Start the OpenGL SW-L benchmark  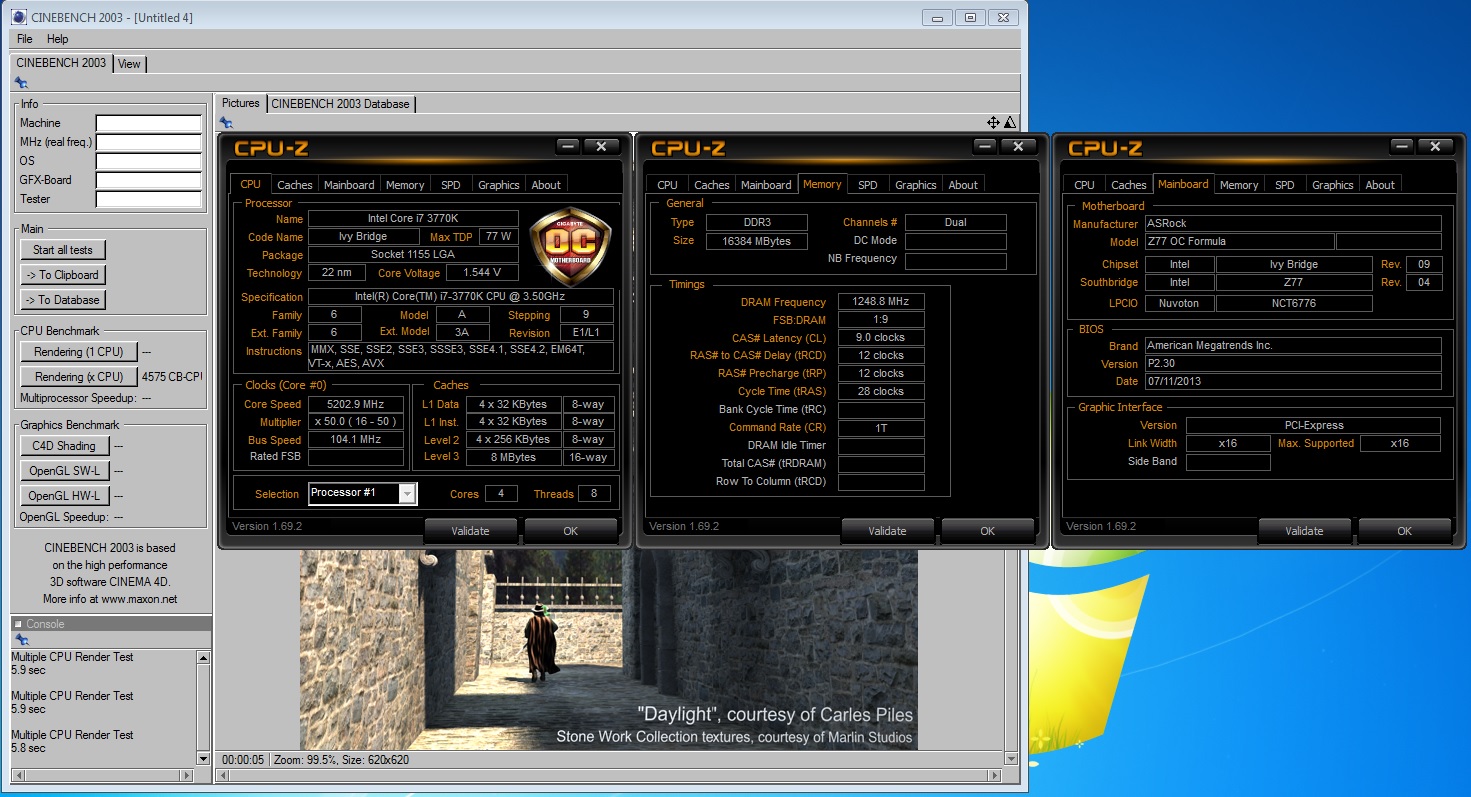pos(64,471)
